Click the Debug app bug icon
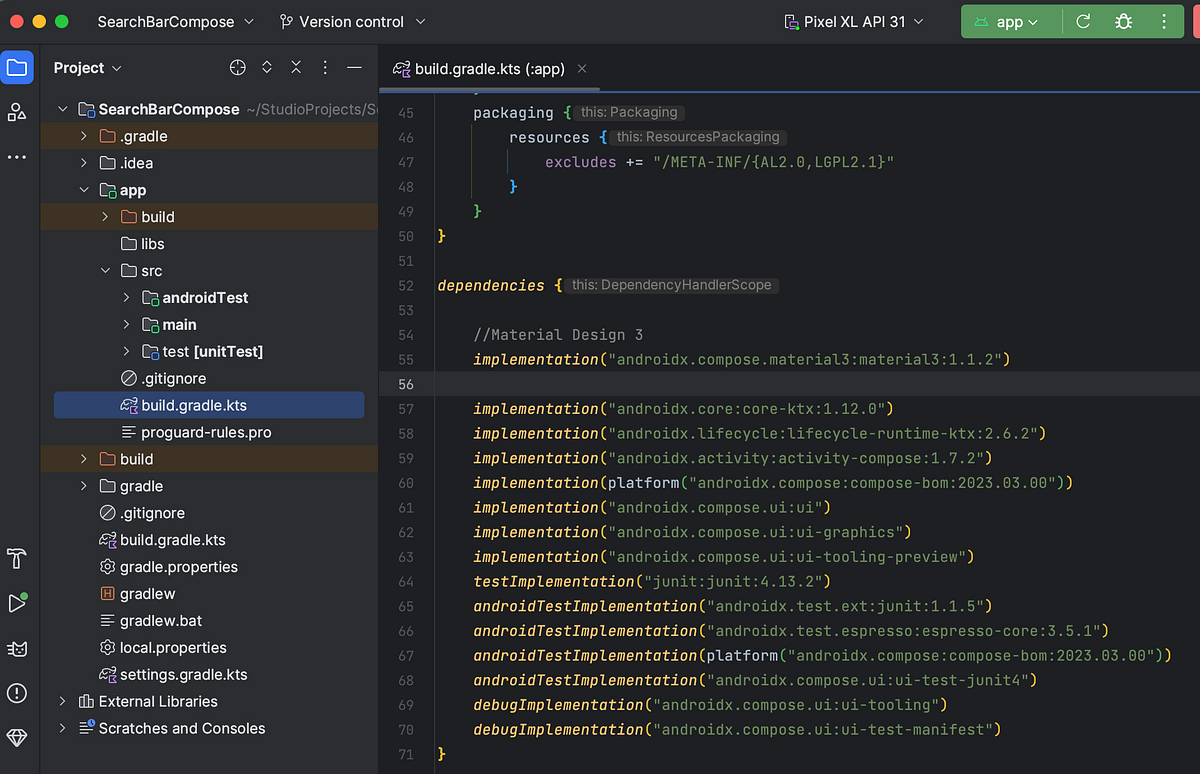 1123,21
